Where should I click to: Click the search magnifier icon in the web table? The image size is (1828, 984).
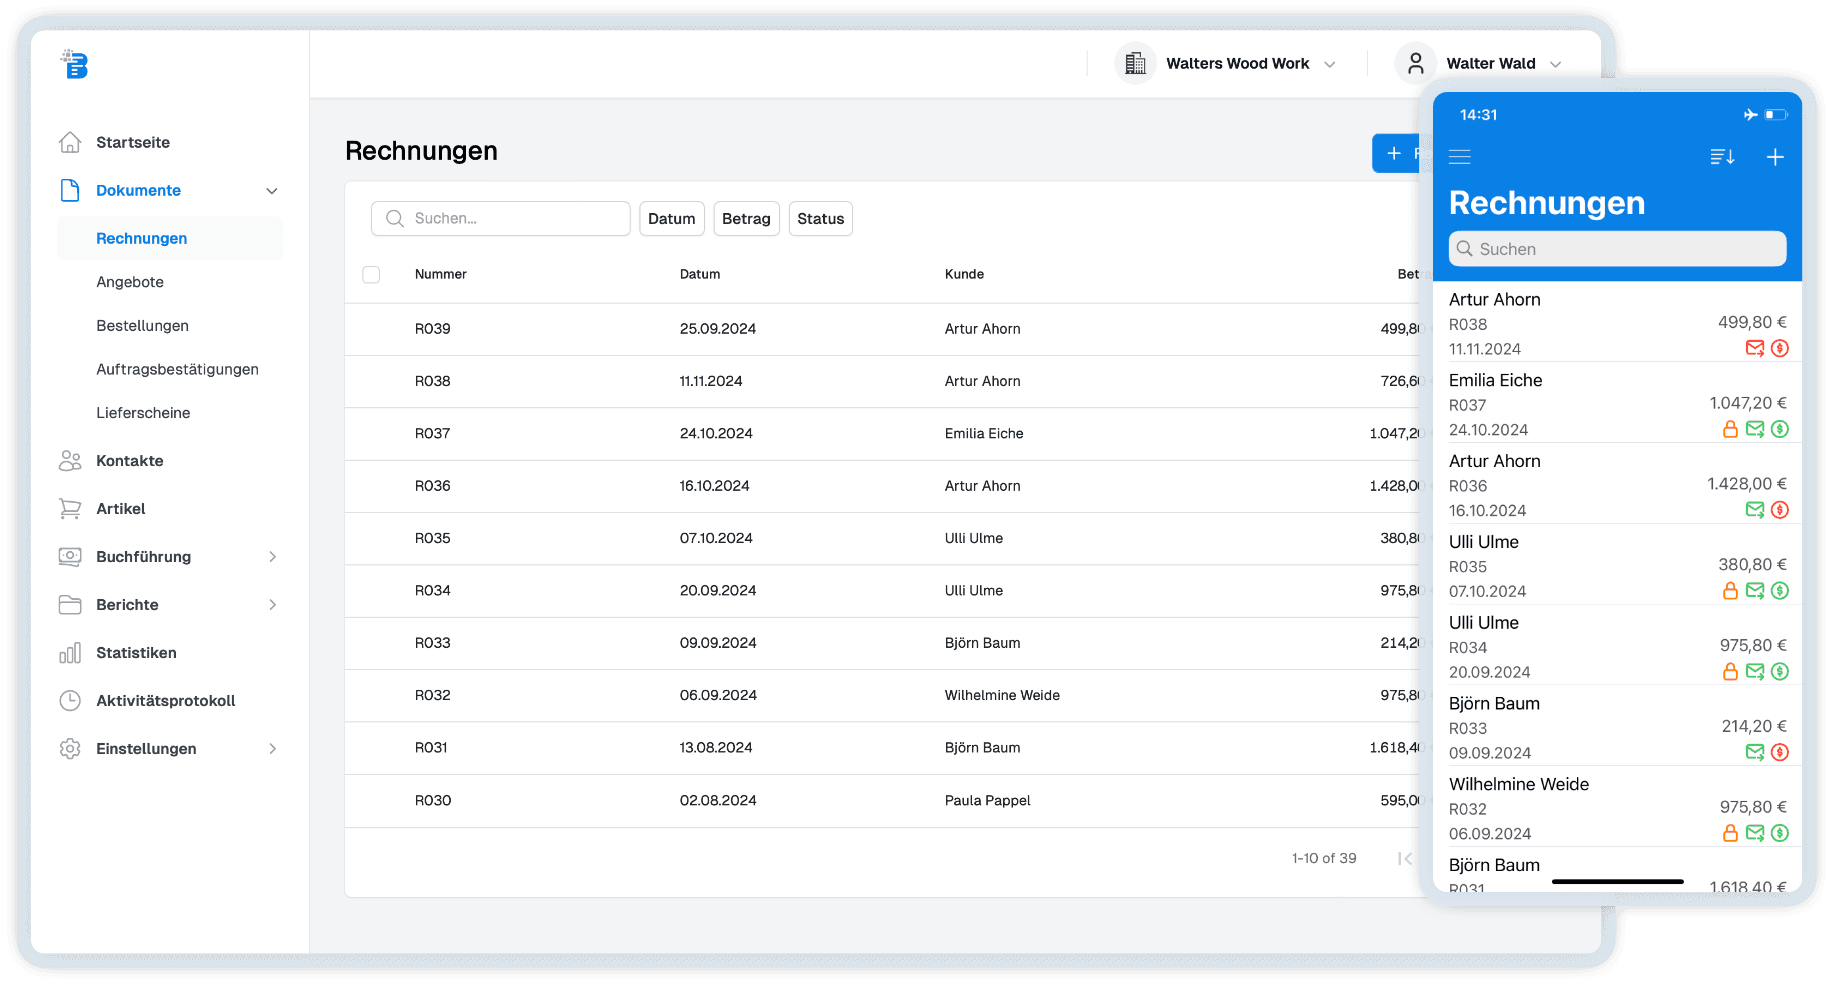tap(395, 218)
